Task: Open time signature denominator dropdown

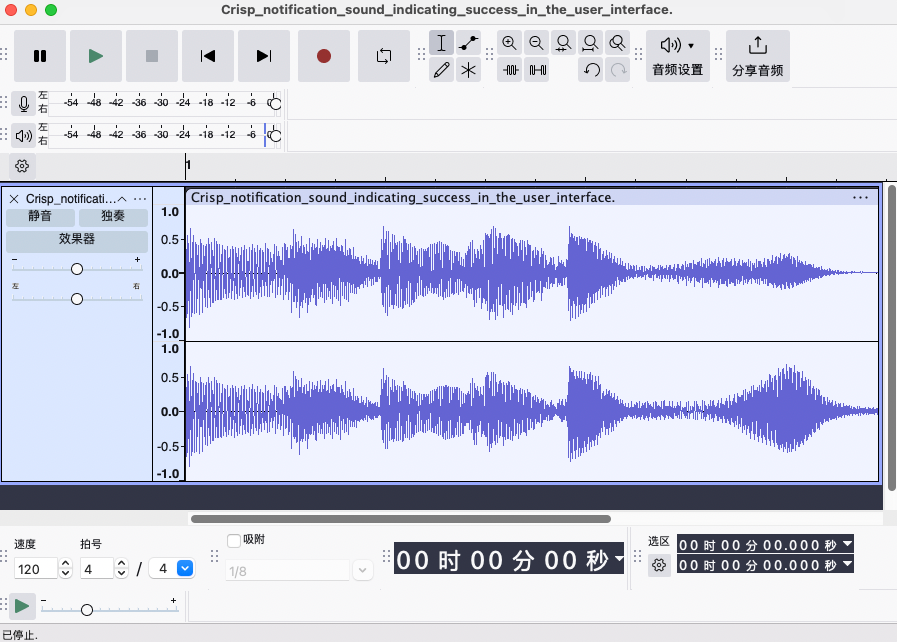Action: [x=185, y=568]
